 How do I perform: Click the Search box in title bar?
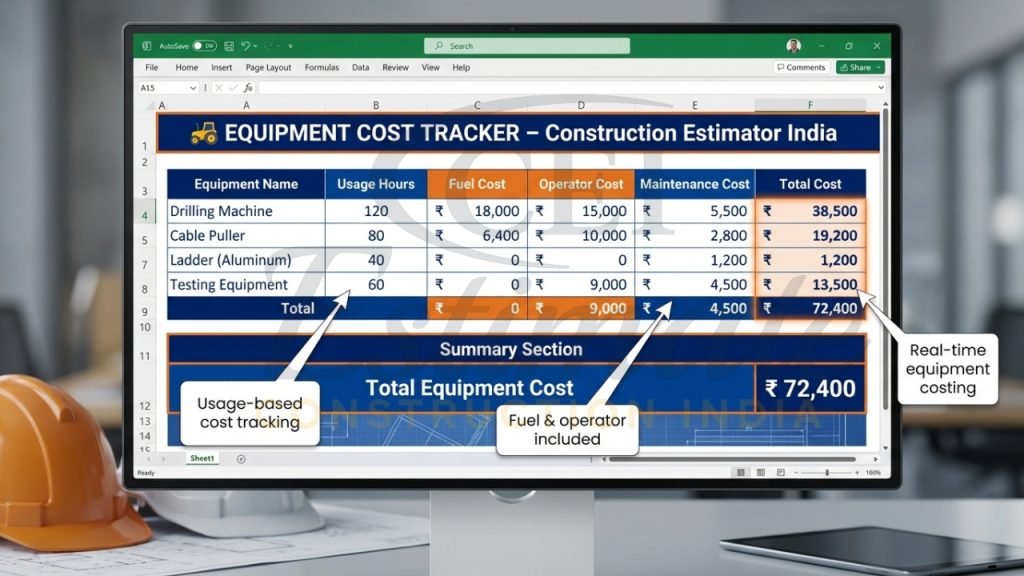point(527,46)
